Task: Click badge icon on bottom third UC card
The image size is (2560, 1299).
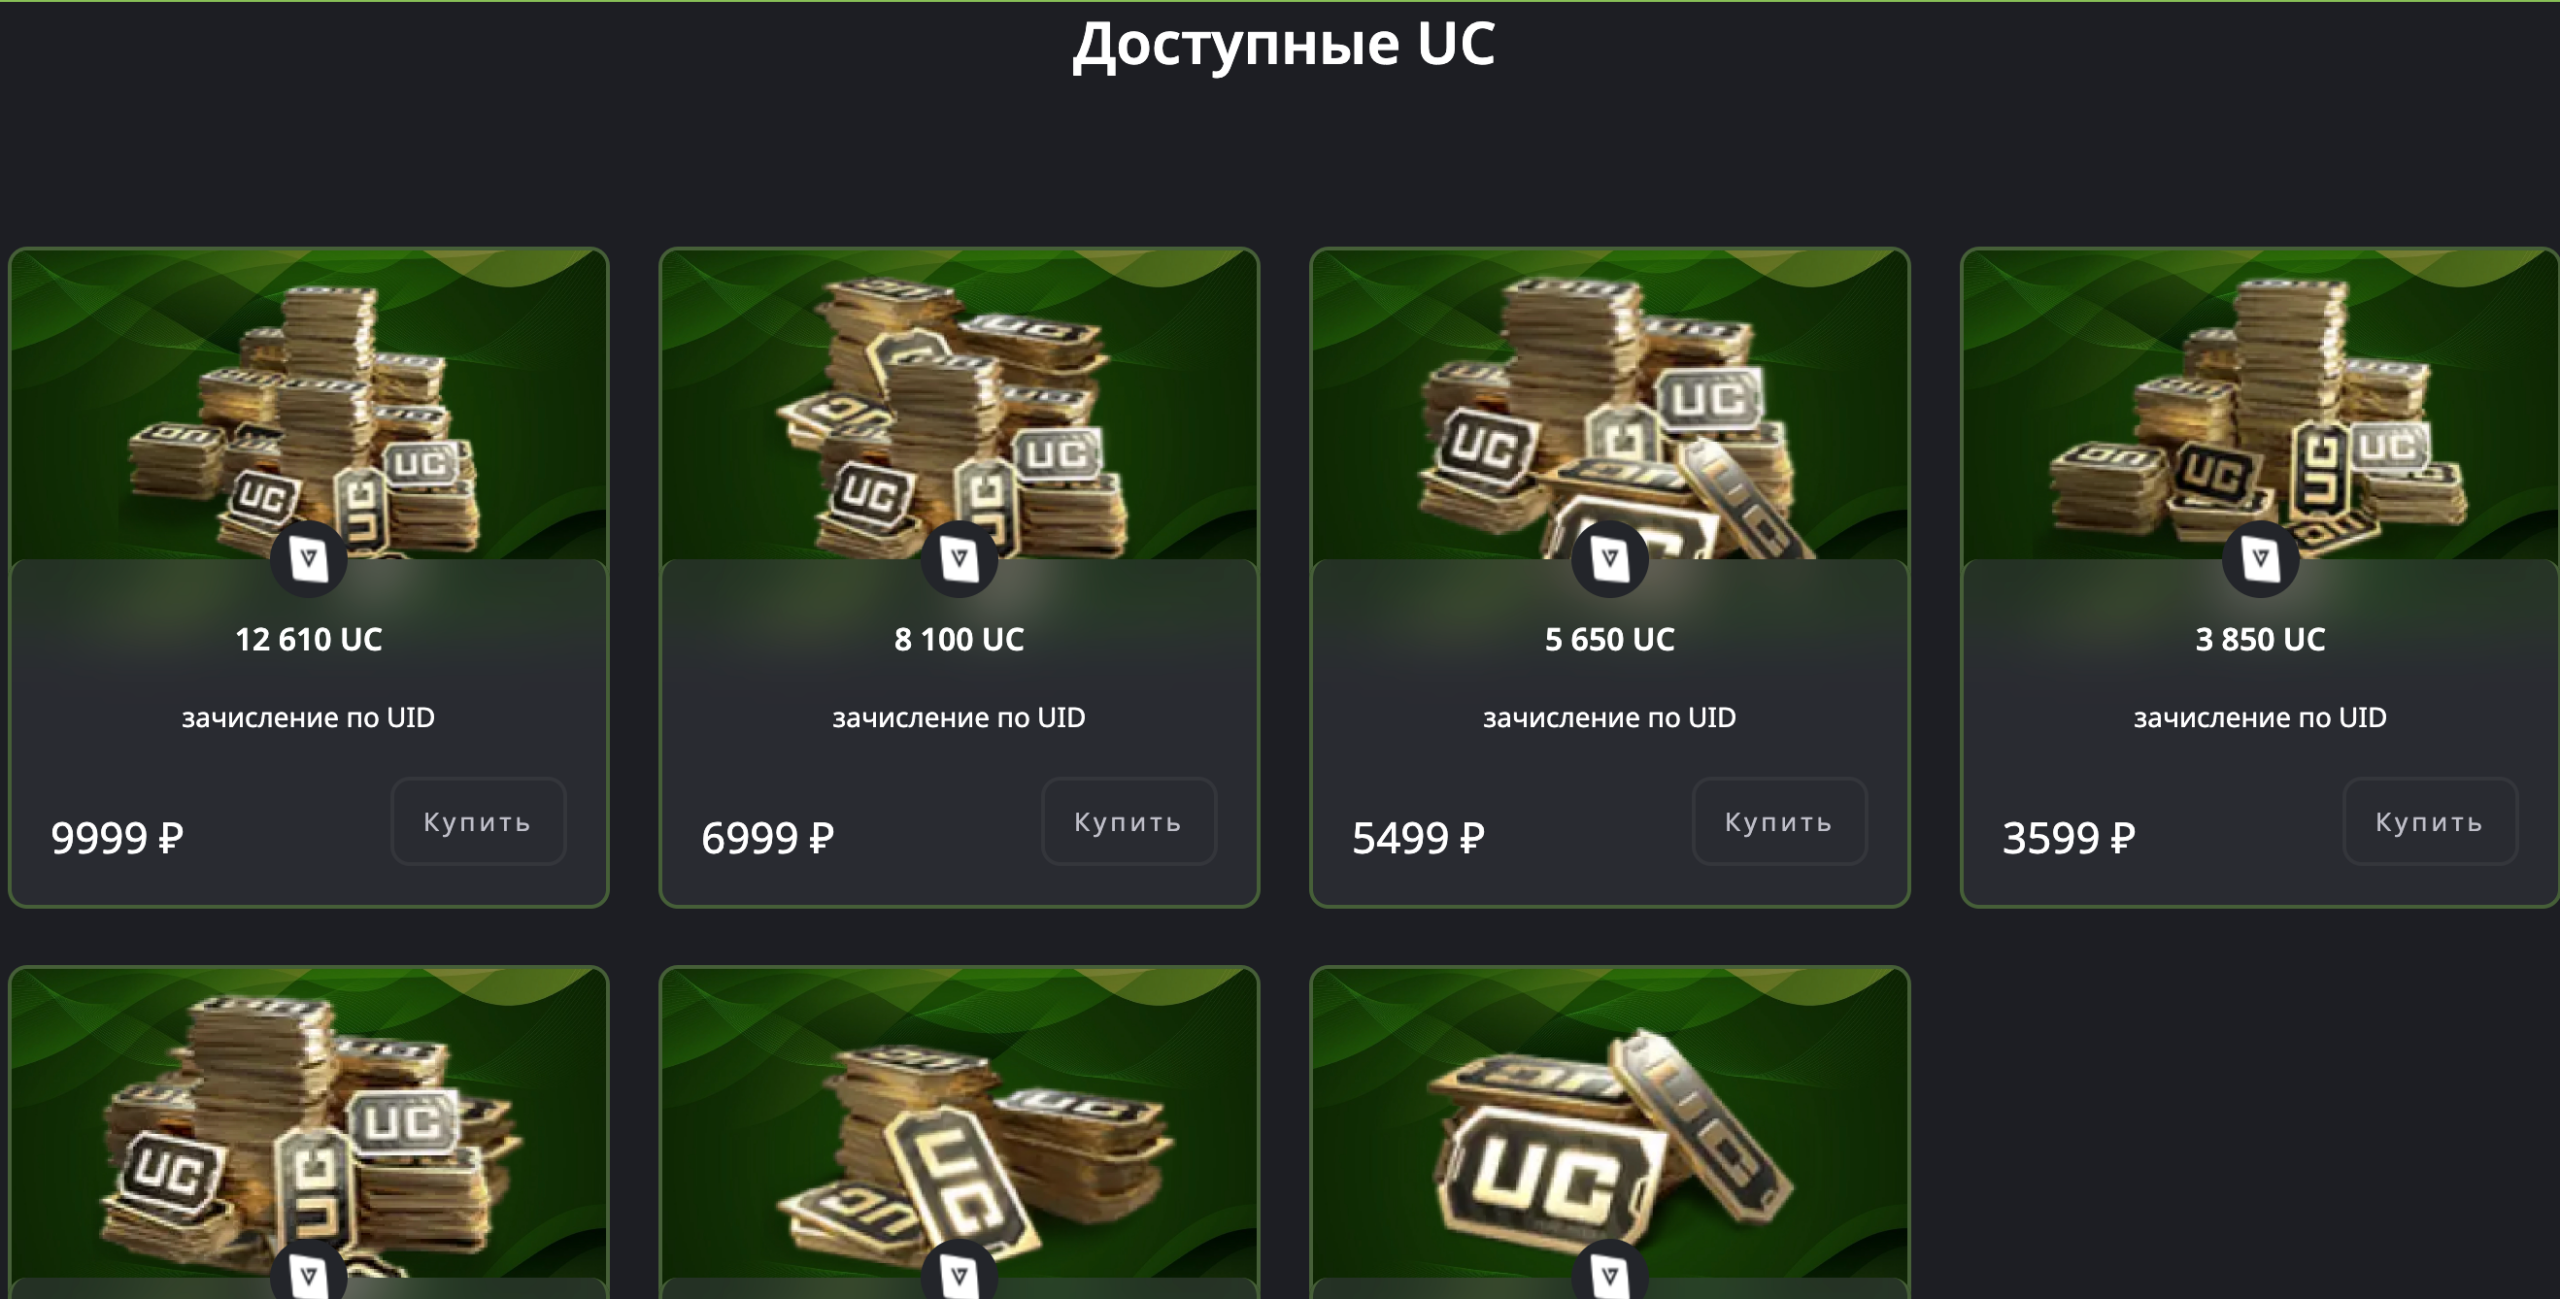Action: pyautogui.click(x=1610, y=1272)
